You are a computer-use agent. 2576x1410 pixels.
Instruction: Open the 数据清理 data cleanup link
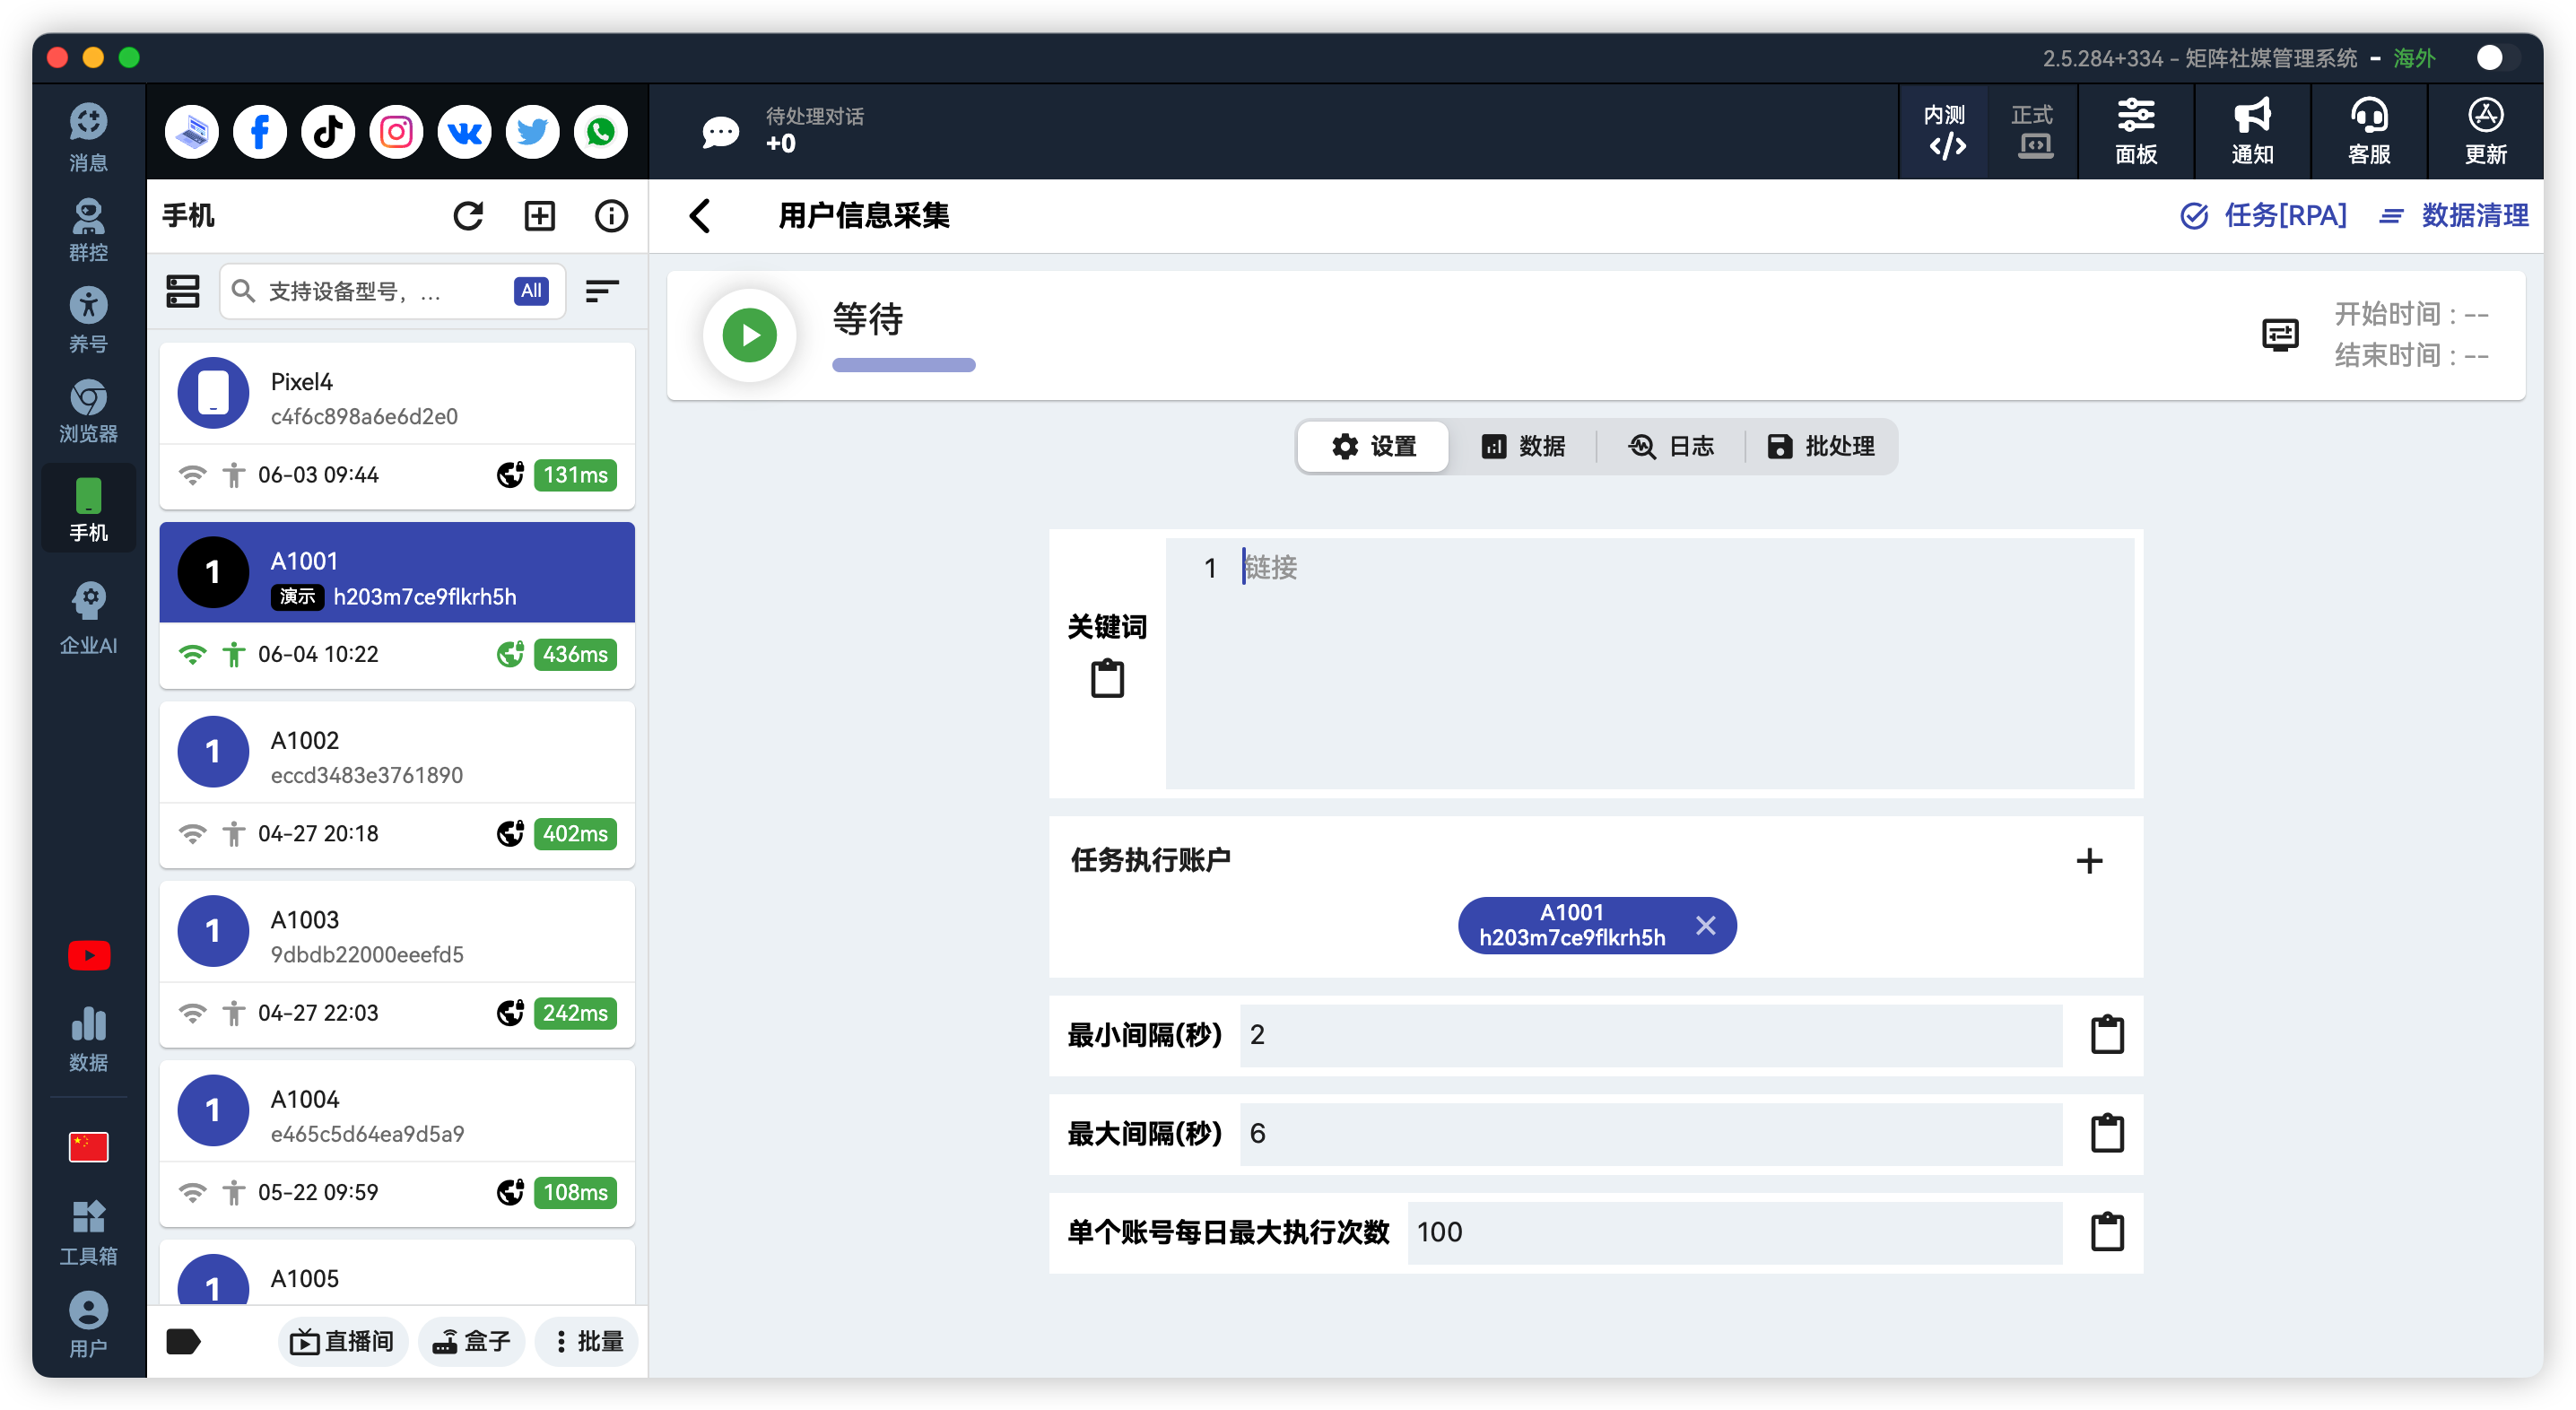coord(2453,216)
